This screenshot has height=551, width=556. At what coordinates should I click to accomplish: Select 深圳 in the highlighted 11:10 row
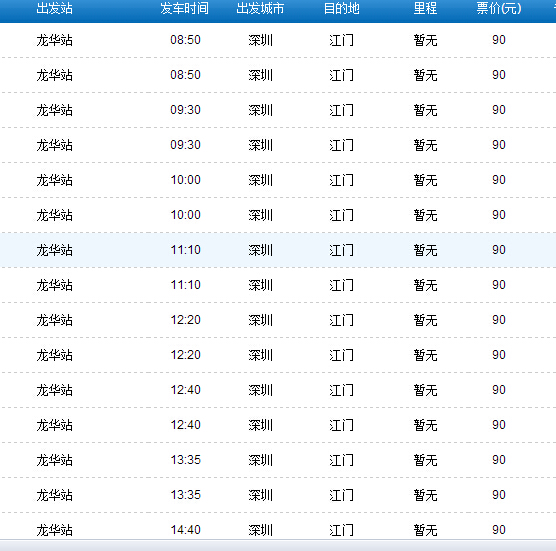click(x=260, y=250)
